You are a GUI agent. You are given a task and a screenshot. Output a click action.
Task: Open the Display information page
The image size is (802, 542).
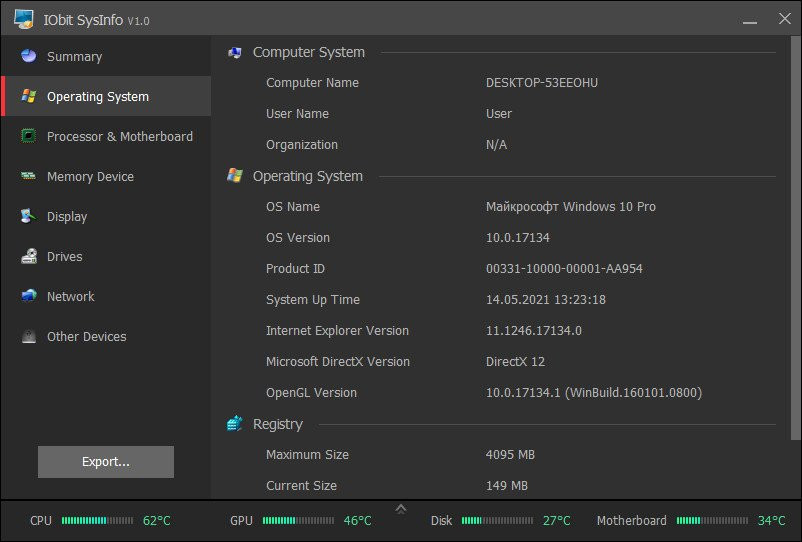tap(106, 216)
